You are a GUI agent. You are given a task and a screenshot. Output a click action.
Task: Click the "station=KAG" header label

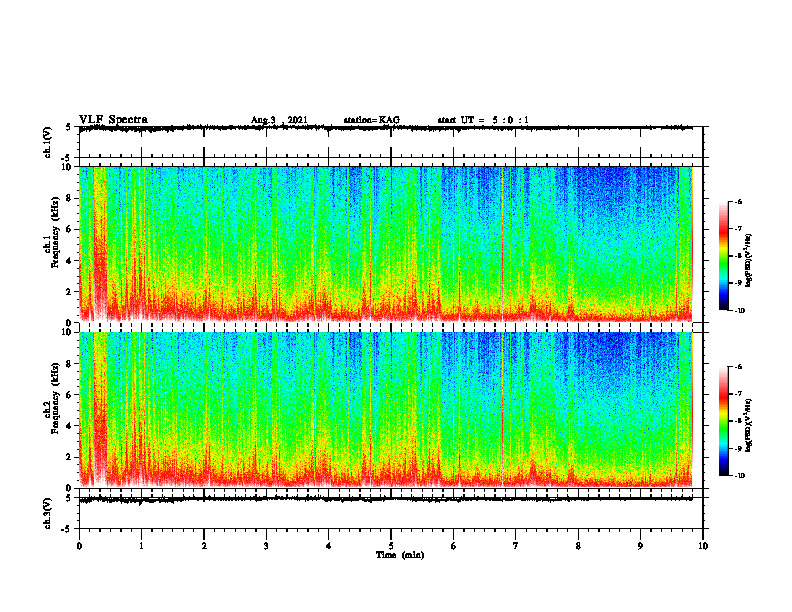point(371,120)
